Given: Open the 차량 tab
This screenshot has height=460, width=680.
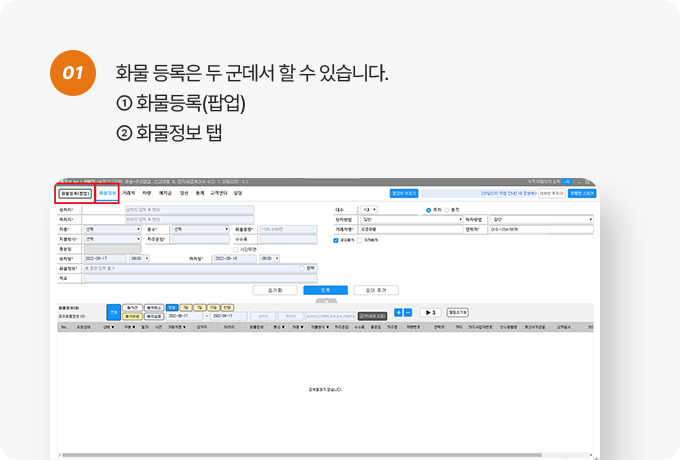Looking at the screenshot, I should pos(147,193).
